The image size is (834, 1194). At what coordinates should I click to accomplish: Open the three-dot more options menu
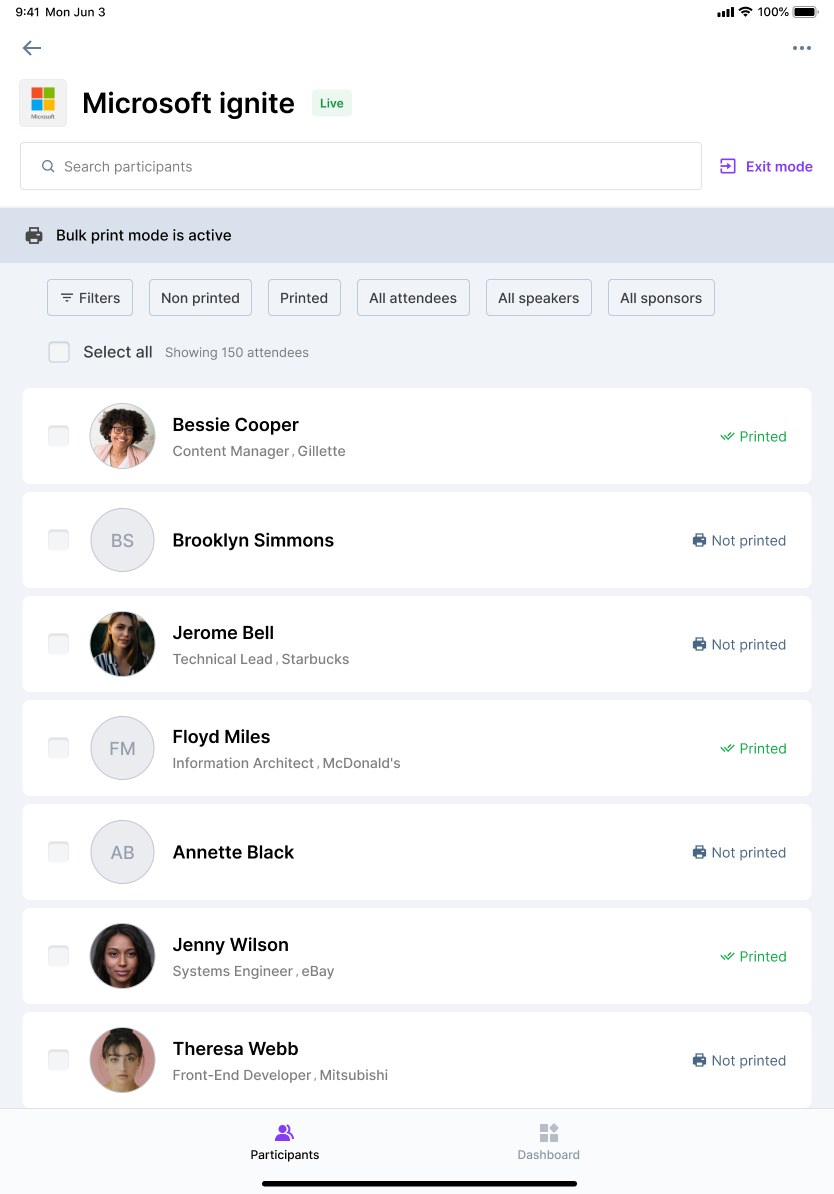[801, 48]
